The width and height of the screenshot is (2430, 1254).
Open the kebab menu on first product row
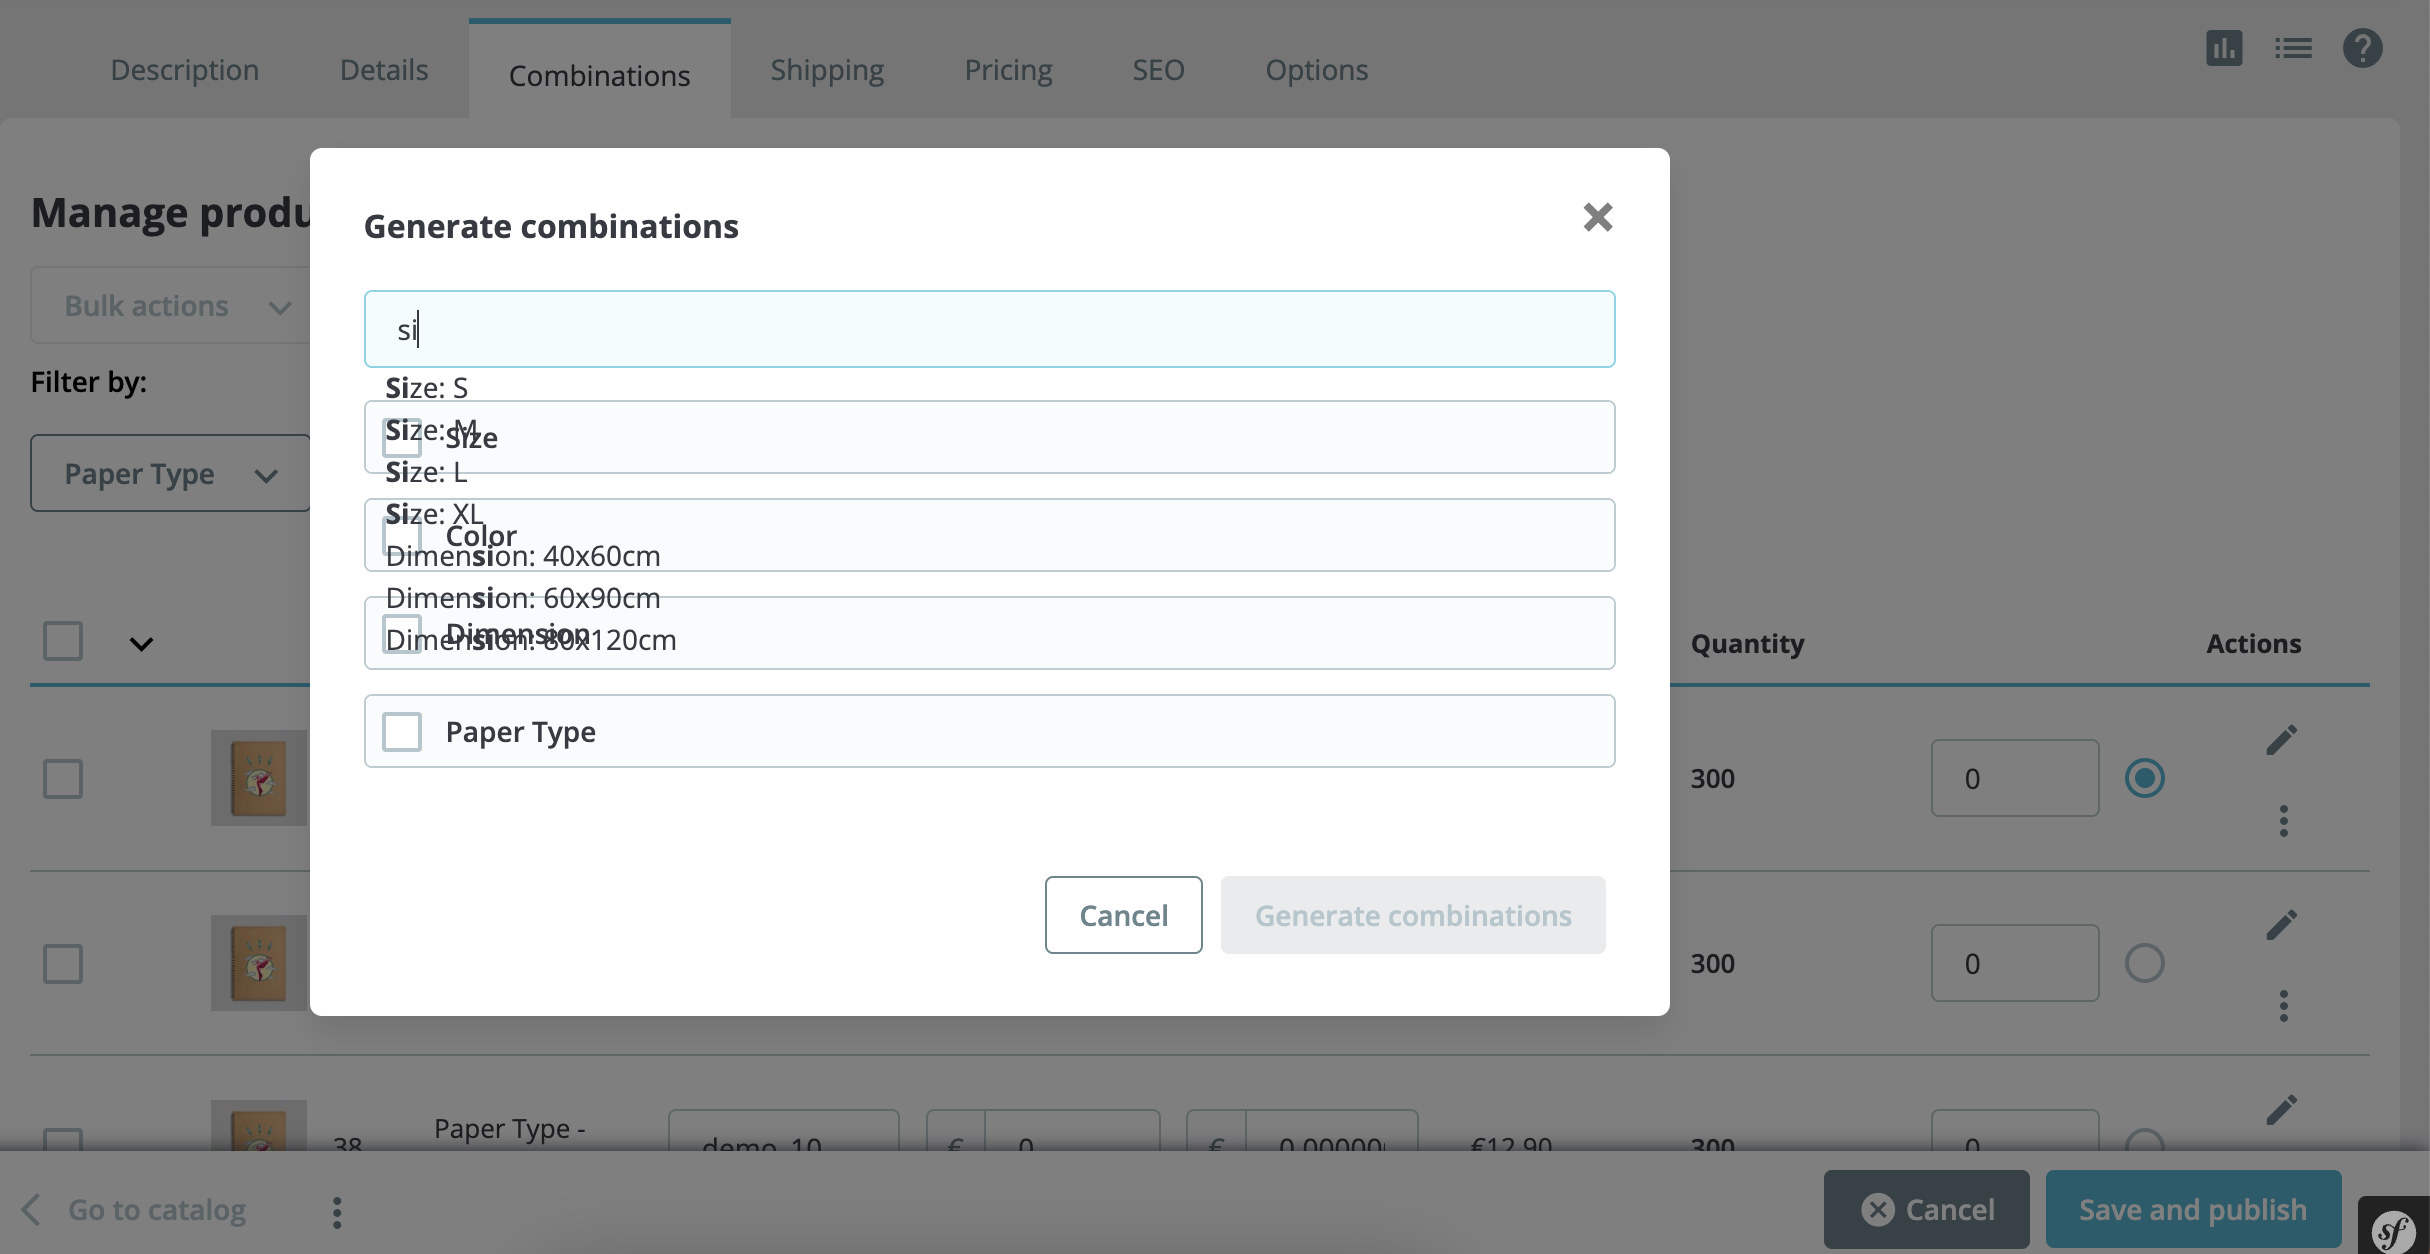[x=2283, y=820]
